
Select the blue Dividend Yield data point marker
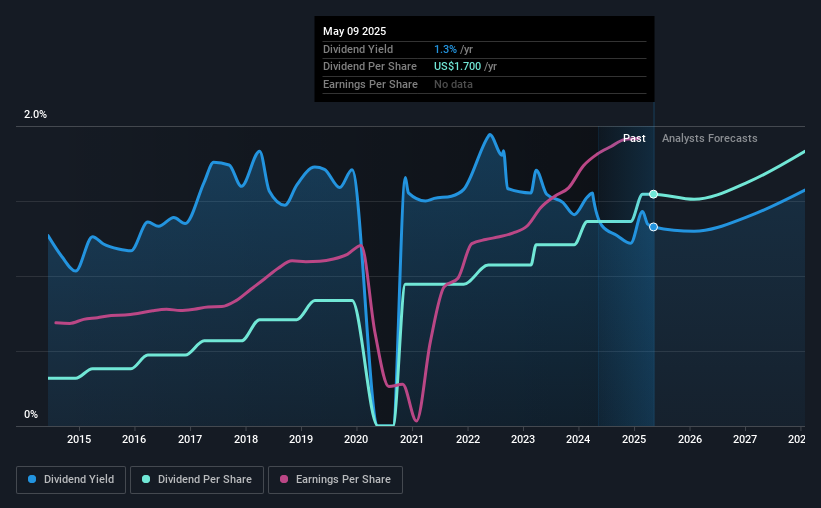(653, 227)
